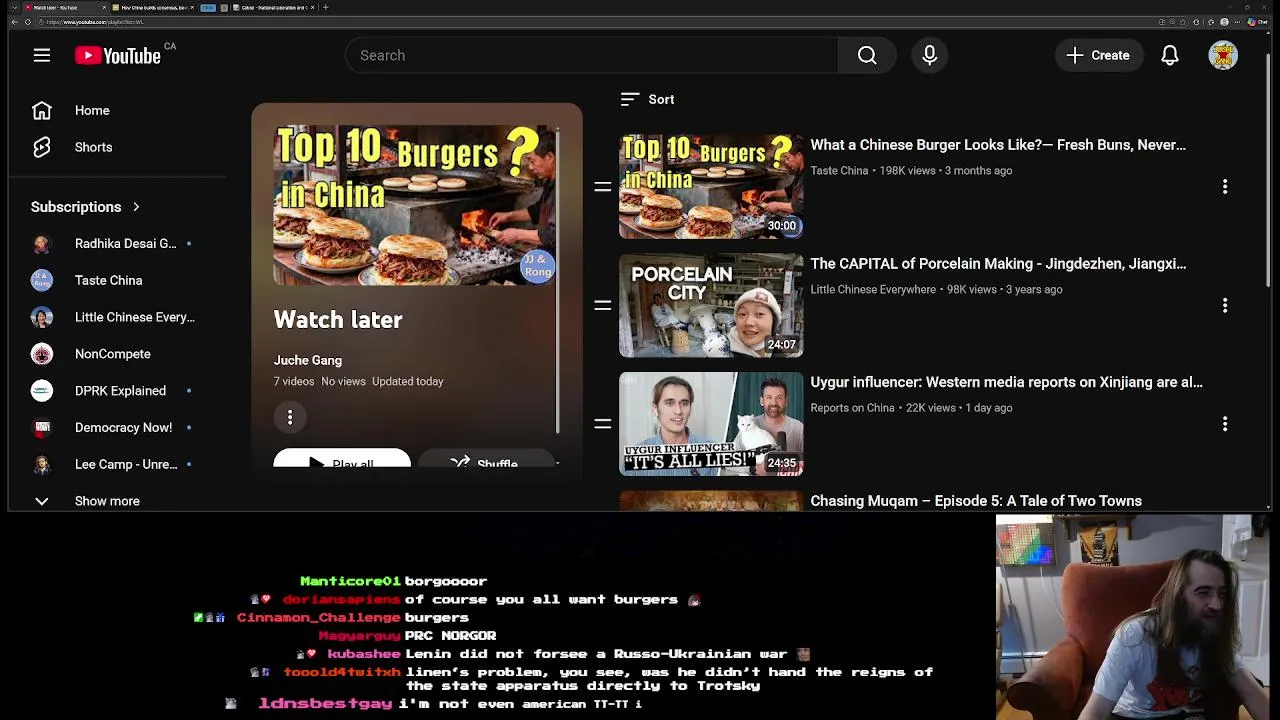Viewport: 1280px width, 720px height.
Task: Open Radhika Desai channel avatar
Action: pos(41,244)
